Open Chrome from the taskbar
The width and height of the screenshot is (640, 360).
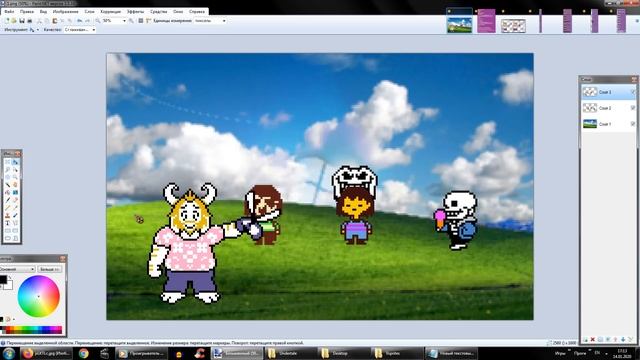[x=84, y=353]
